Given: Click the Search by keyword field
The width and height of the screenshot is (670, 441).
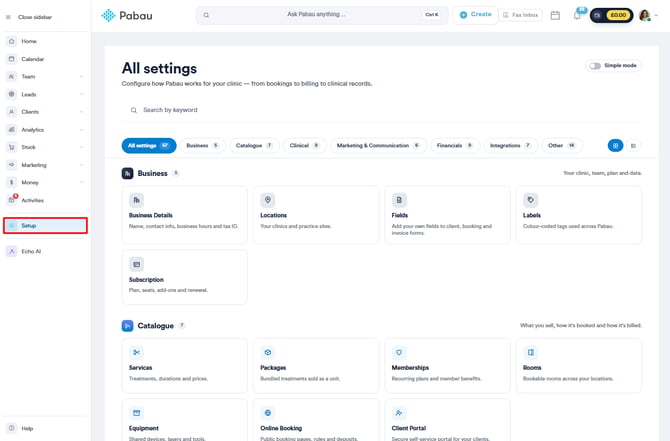Looking at the screenshot, I should pos(381,110).
